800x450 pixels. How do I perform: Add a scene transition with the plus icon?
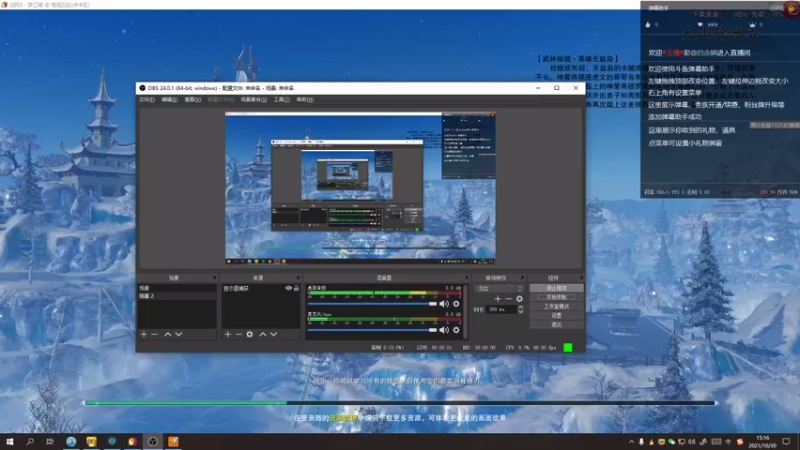click(497, 299)
